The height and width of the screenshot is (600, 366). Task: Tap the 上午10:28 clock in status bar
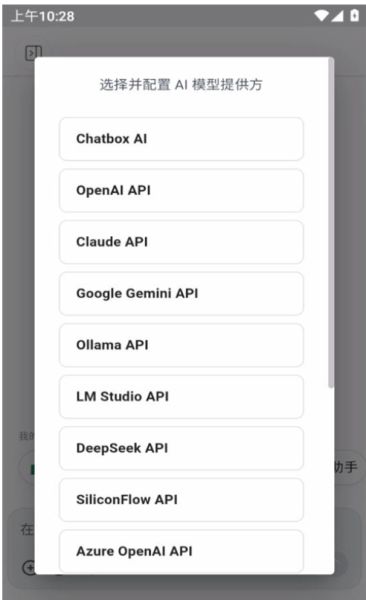pos(42,16)
